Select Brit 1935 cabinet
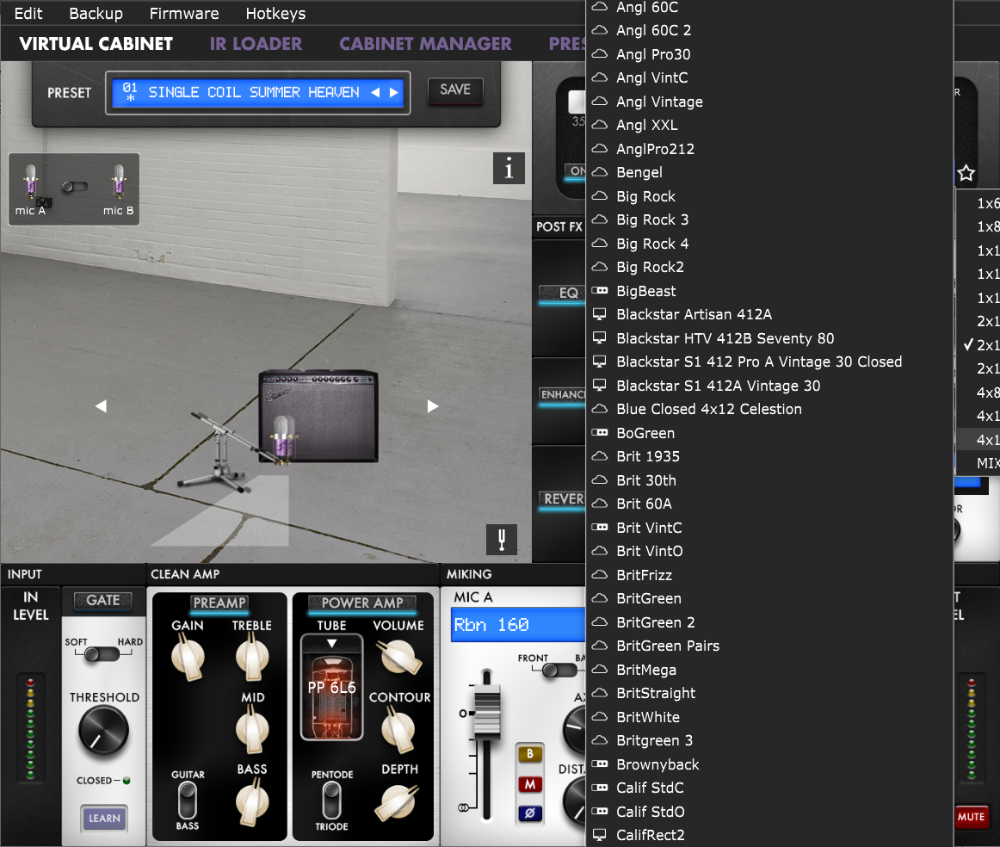The width and height of the screenshot is (1000, 847). (x=769, y=457)
